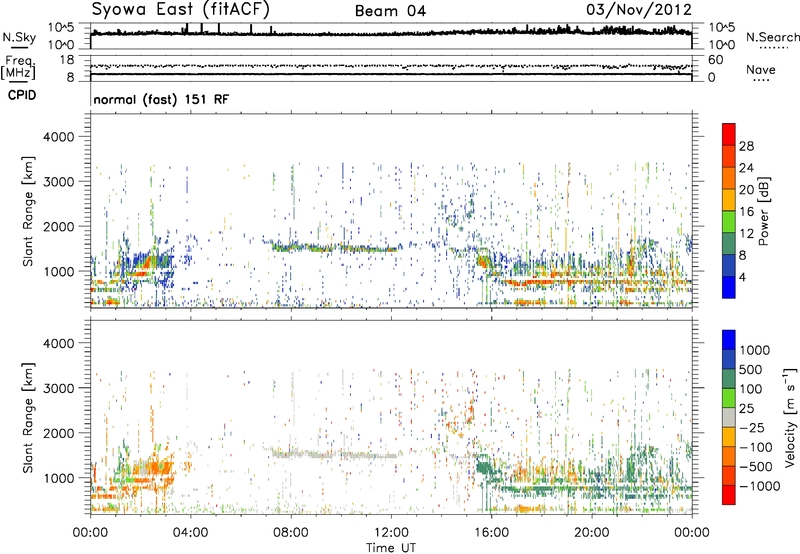Click the light green power colorbar segment
This screenshot has width=800, height=554.
(x=729, y=222)
